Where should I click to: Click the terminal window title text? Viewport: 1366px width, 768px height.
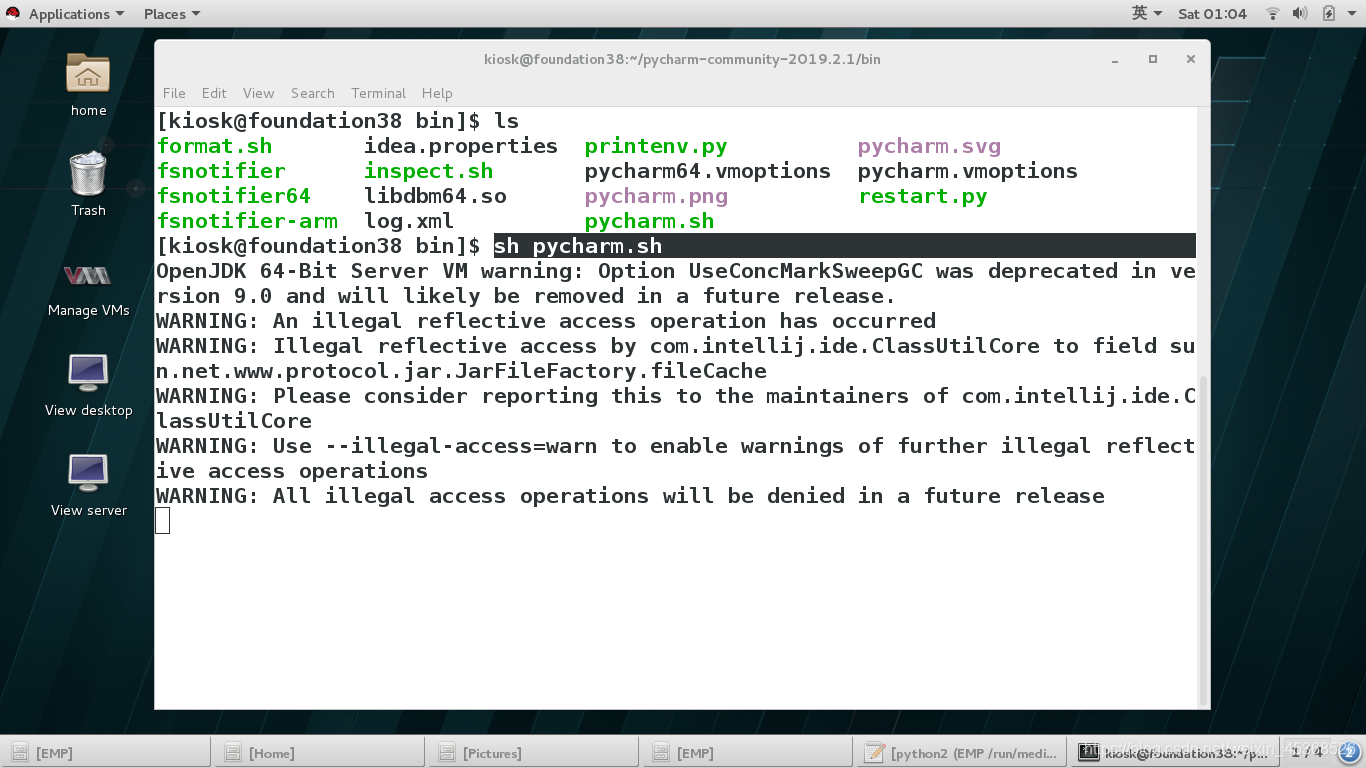tap(682, 59)
